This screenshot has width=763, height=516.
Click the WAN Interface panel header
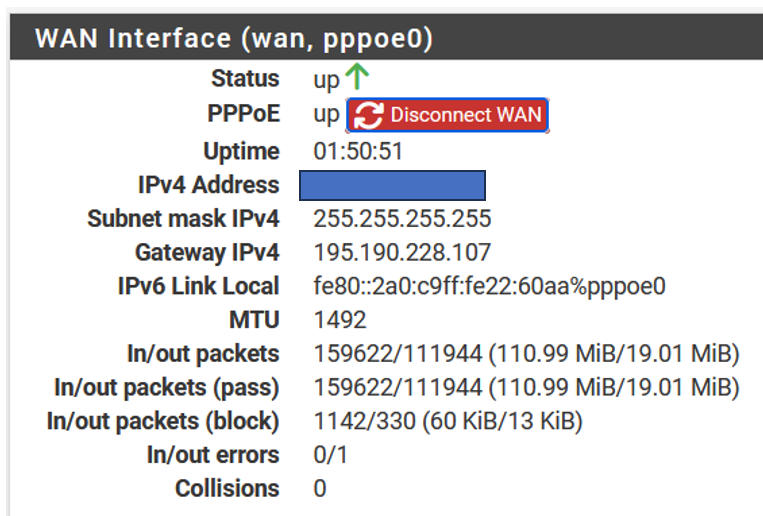[234, 39]
